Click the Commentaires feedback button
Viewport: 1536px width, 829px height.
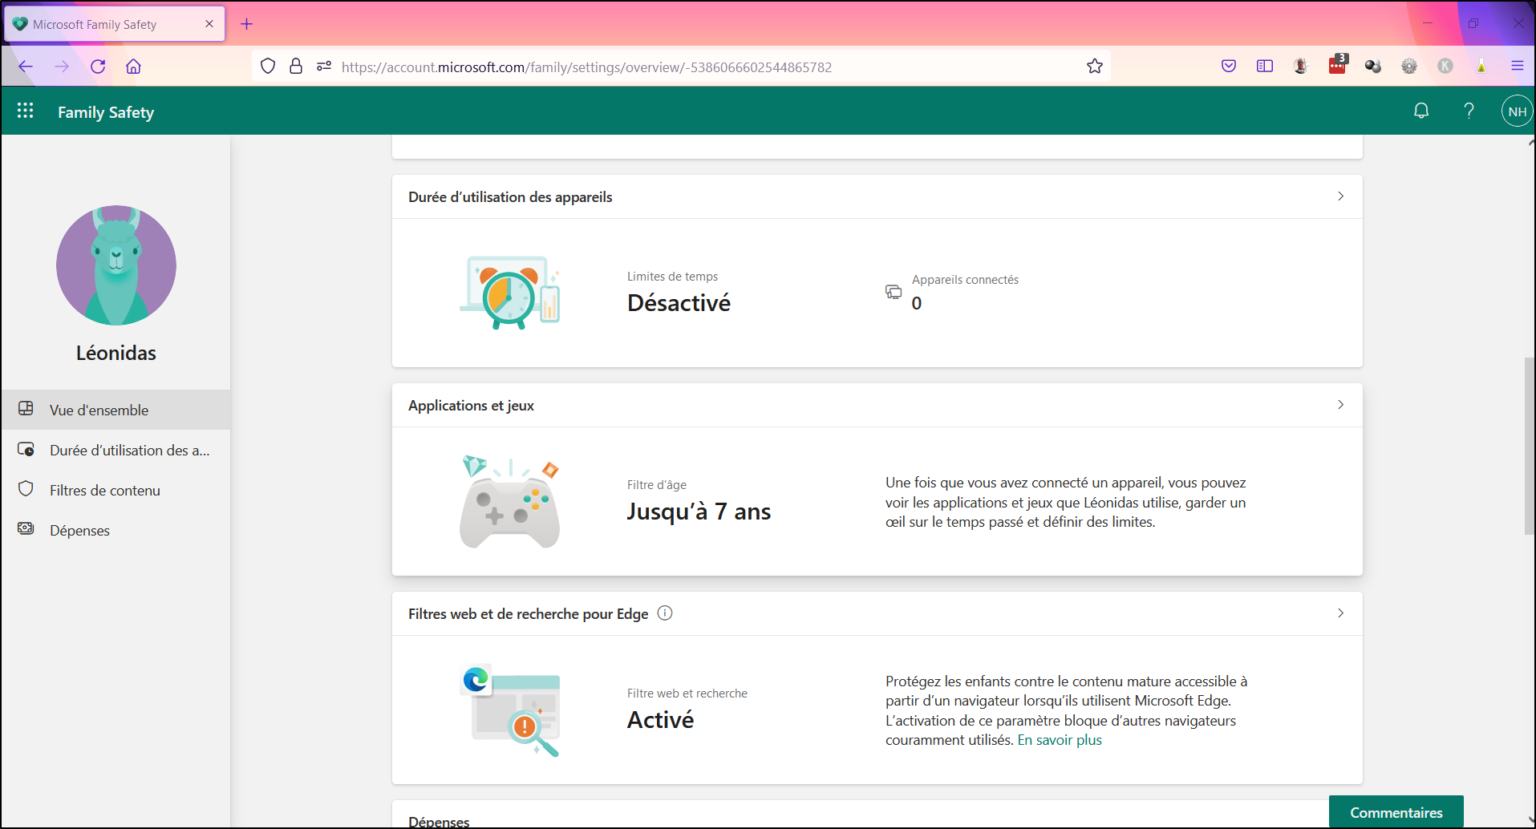[x=1396, y=812]
